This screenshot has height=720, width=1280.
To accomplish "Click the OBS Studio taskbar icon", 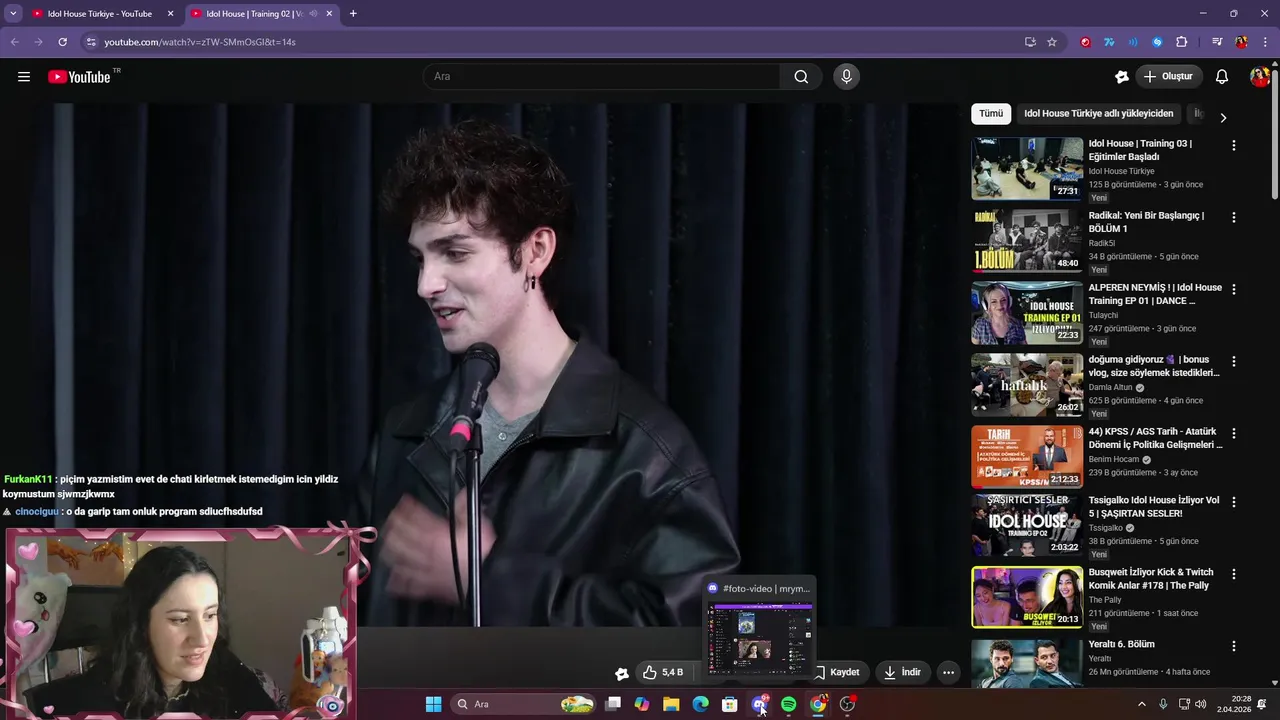I will (848, 704).
